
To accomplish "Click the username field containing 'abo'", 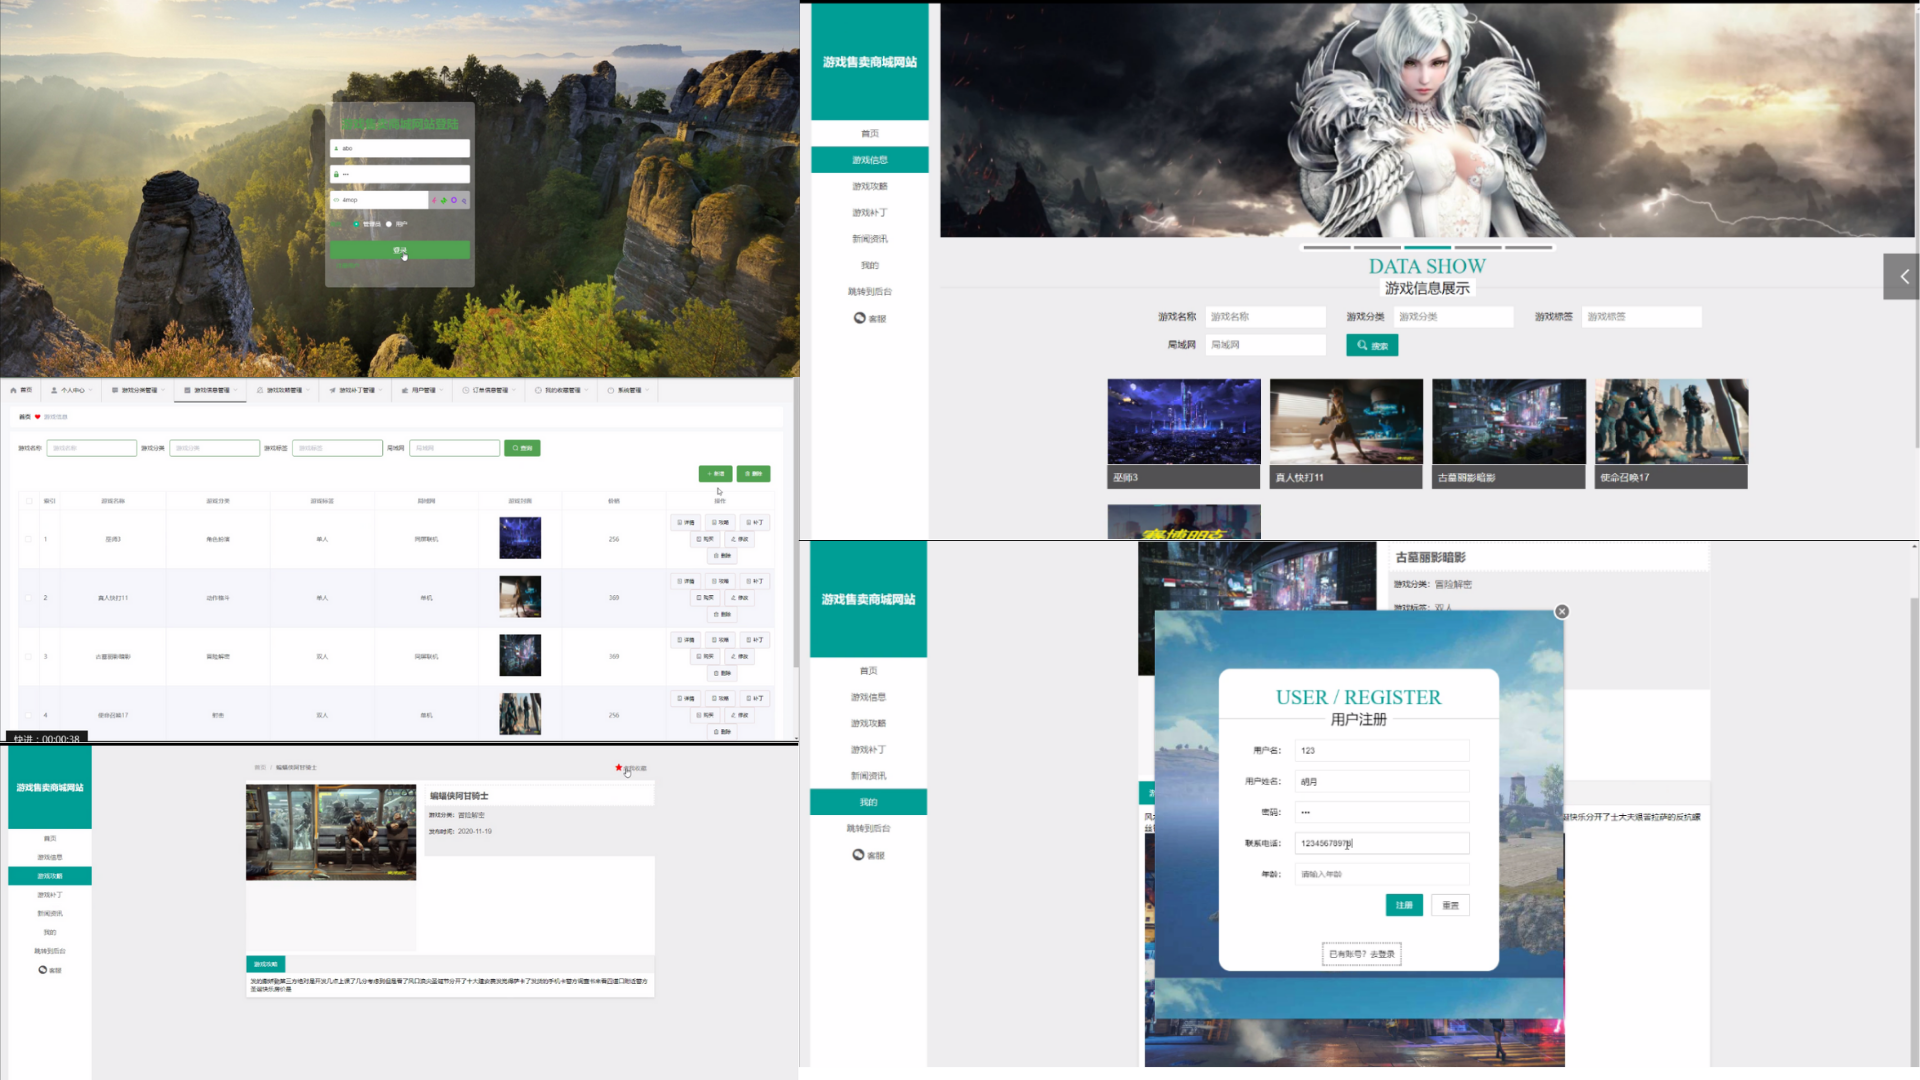I will [400, 148].
